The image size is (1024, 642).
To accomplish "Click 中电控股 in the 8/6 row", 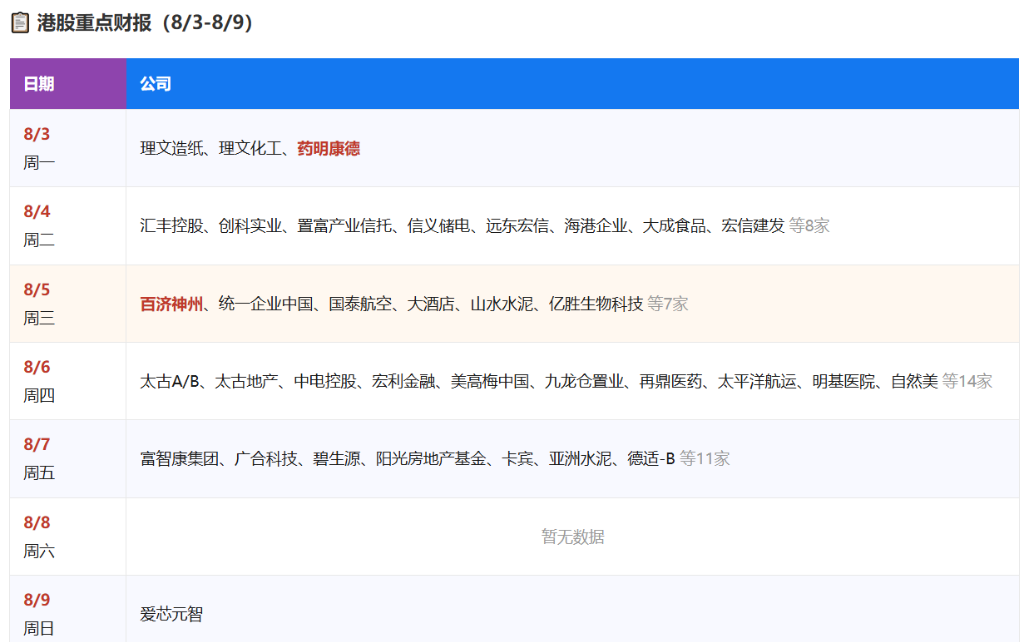I will pos(325,381).
